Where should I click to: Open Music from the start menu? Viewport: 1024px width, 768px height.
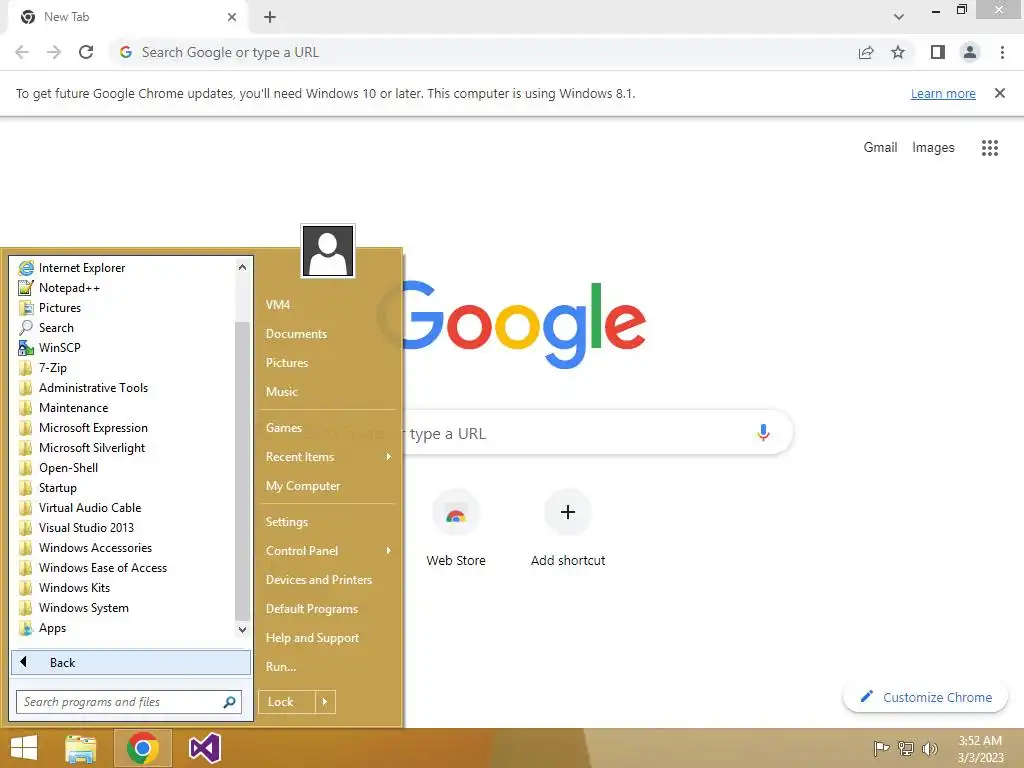tap(282, 392)
